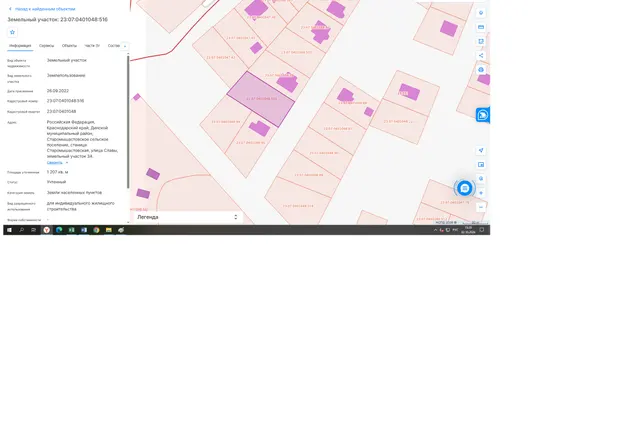Click the date value 26.09.2022
640x430 pixels.
point(58,91)
